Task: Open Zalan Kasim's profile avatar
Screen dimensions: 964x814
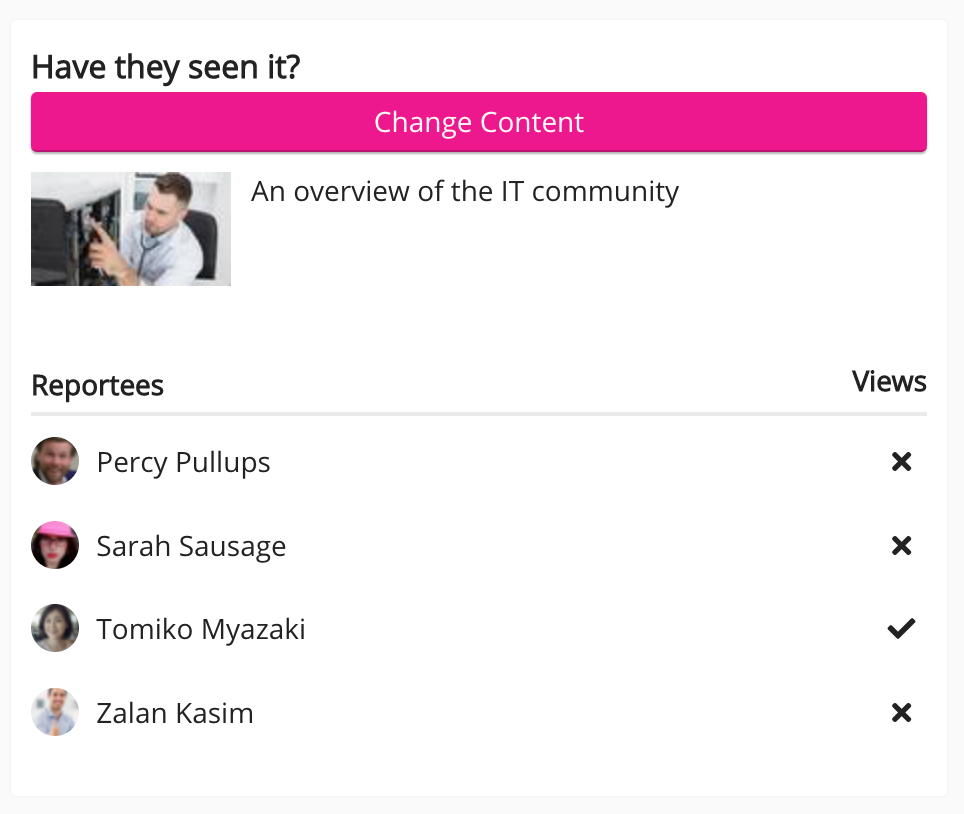Action: point(55,712)
